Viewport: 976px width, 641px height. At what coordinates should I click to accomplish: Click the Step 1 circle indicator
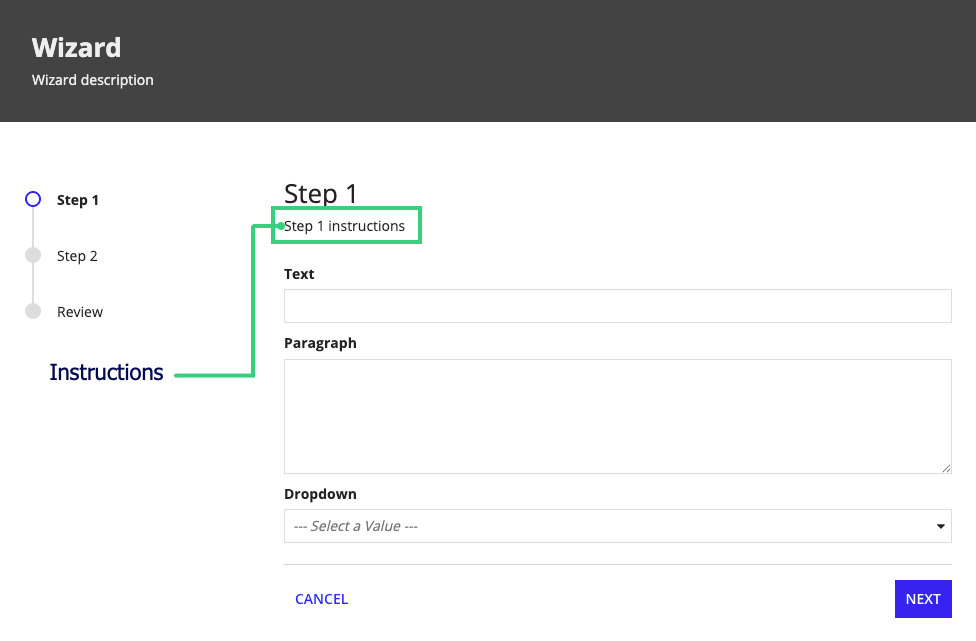[x=33, y=199]
